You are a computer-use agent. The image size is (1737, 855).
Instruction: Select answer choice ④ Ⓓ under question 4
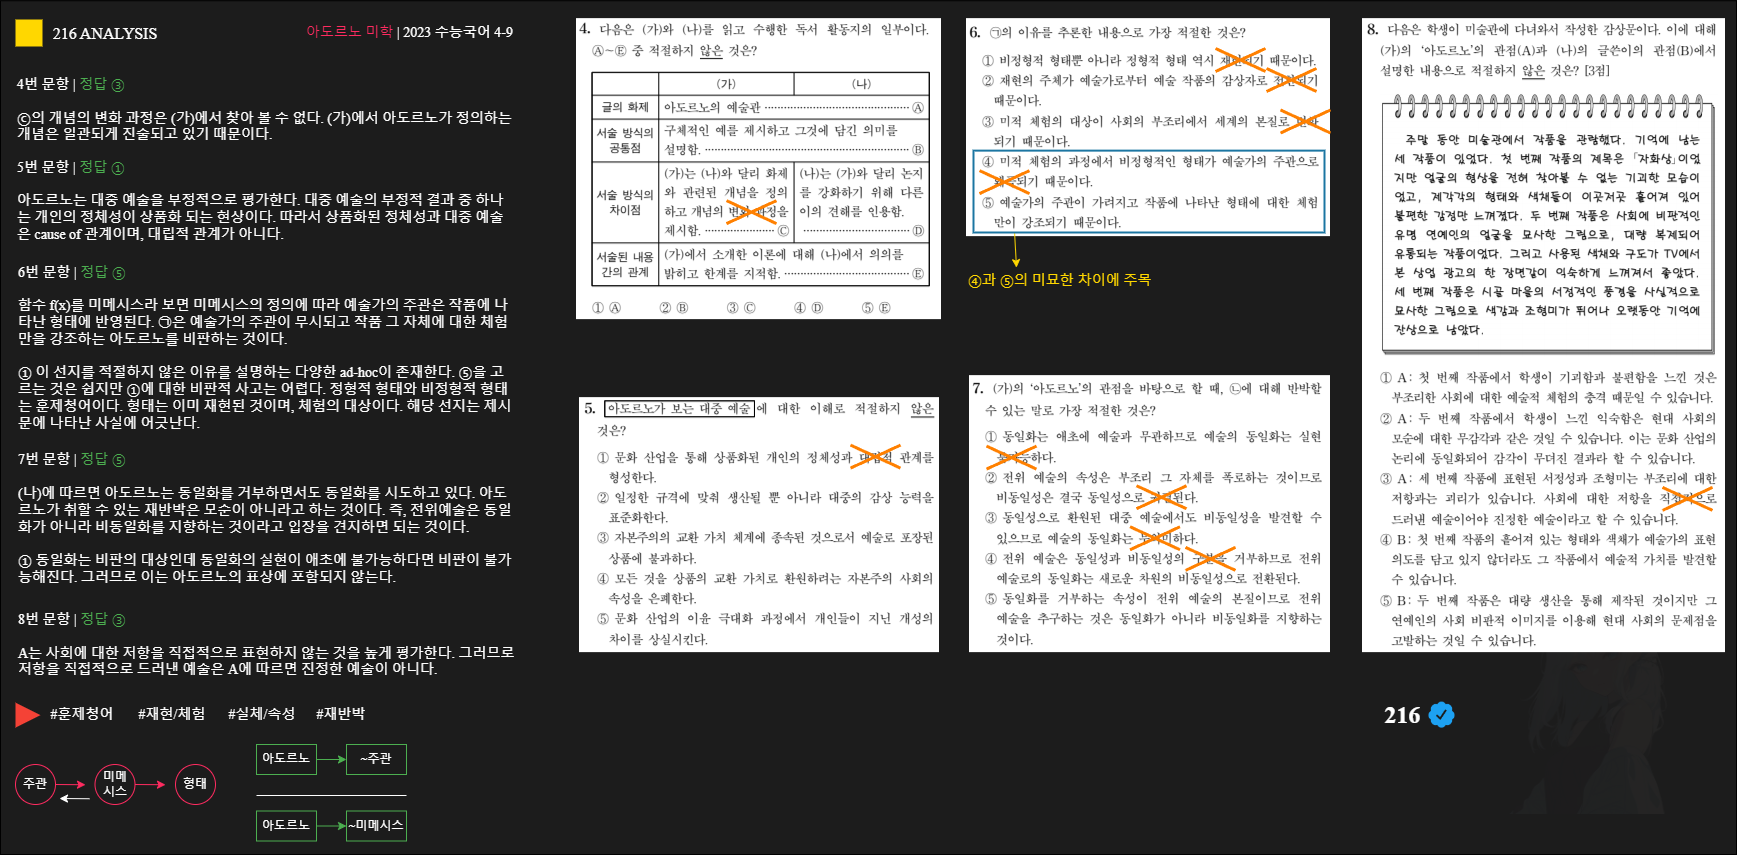pos(808,308)
